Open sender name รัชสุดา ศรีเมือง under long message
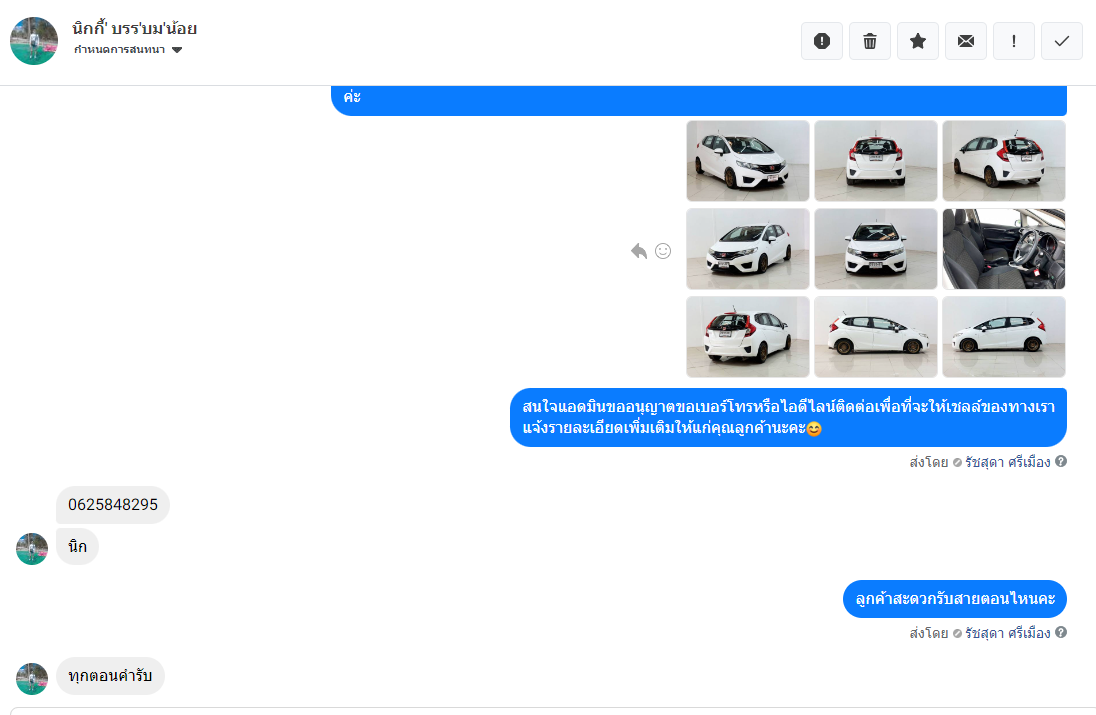Viewport: 1096px width, 715px height. tap(1007, 462)
